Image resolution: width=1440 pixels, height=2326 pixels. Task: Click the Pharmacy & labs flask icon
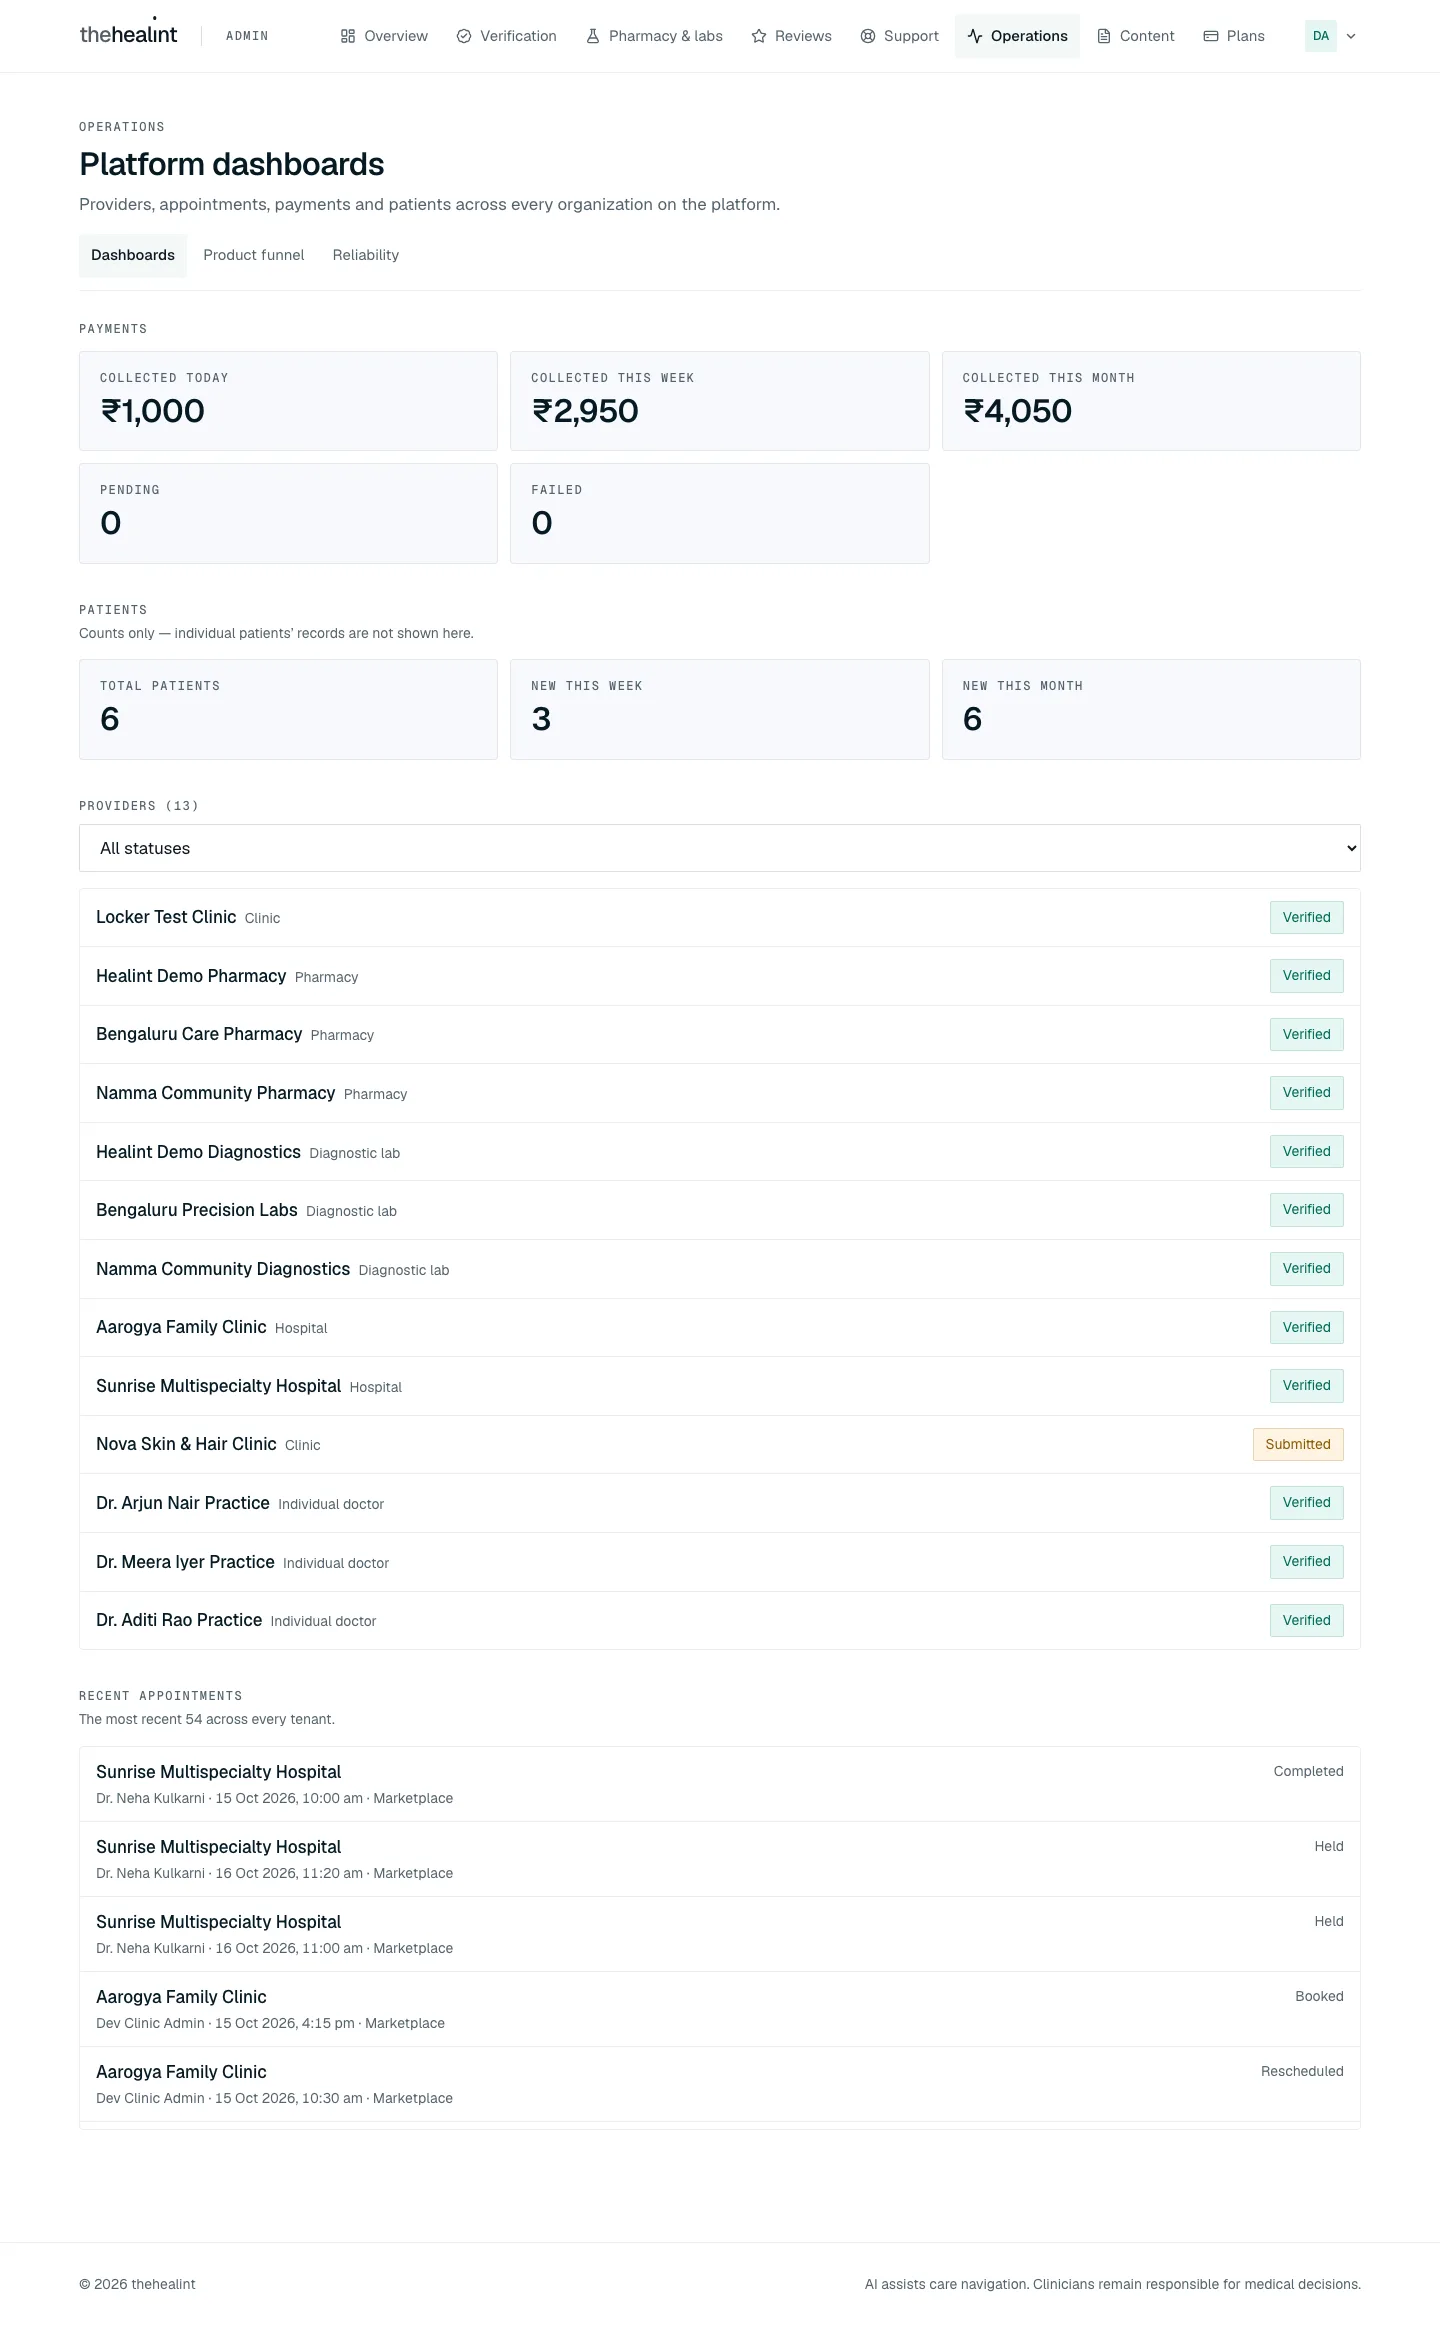(x=593, y=36)
